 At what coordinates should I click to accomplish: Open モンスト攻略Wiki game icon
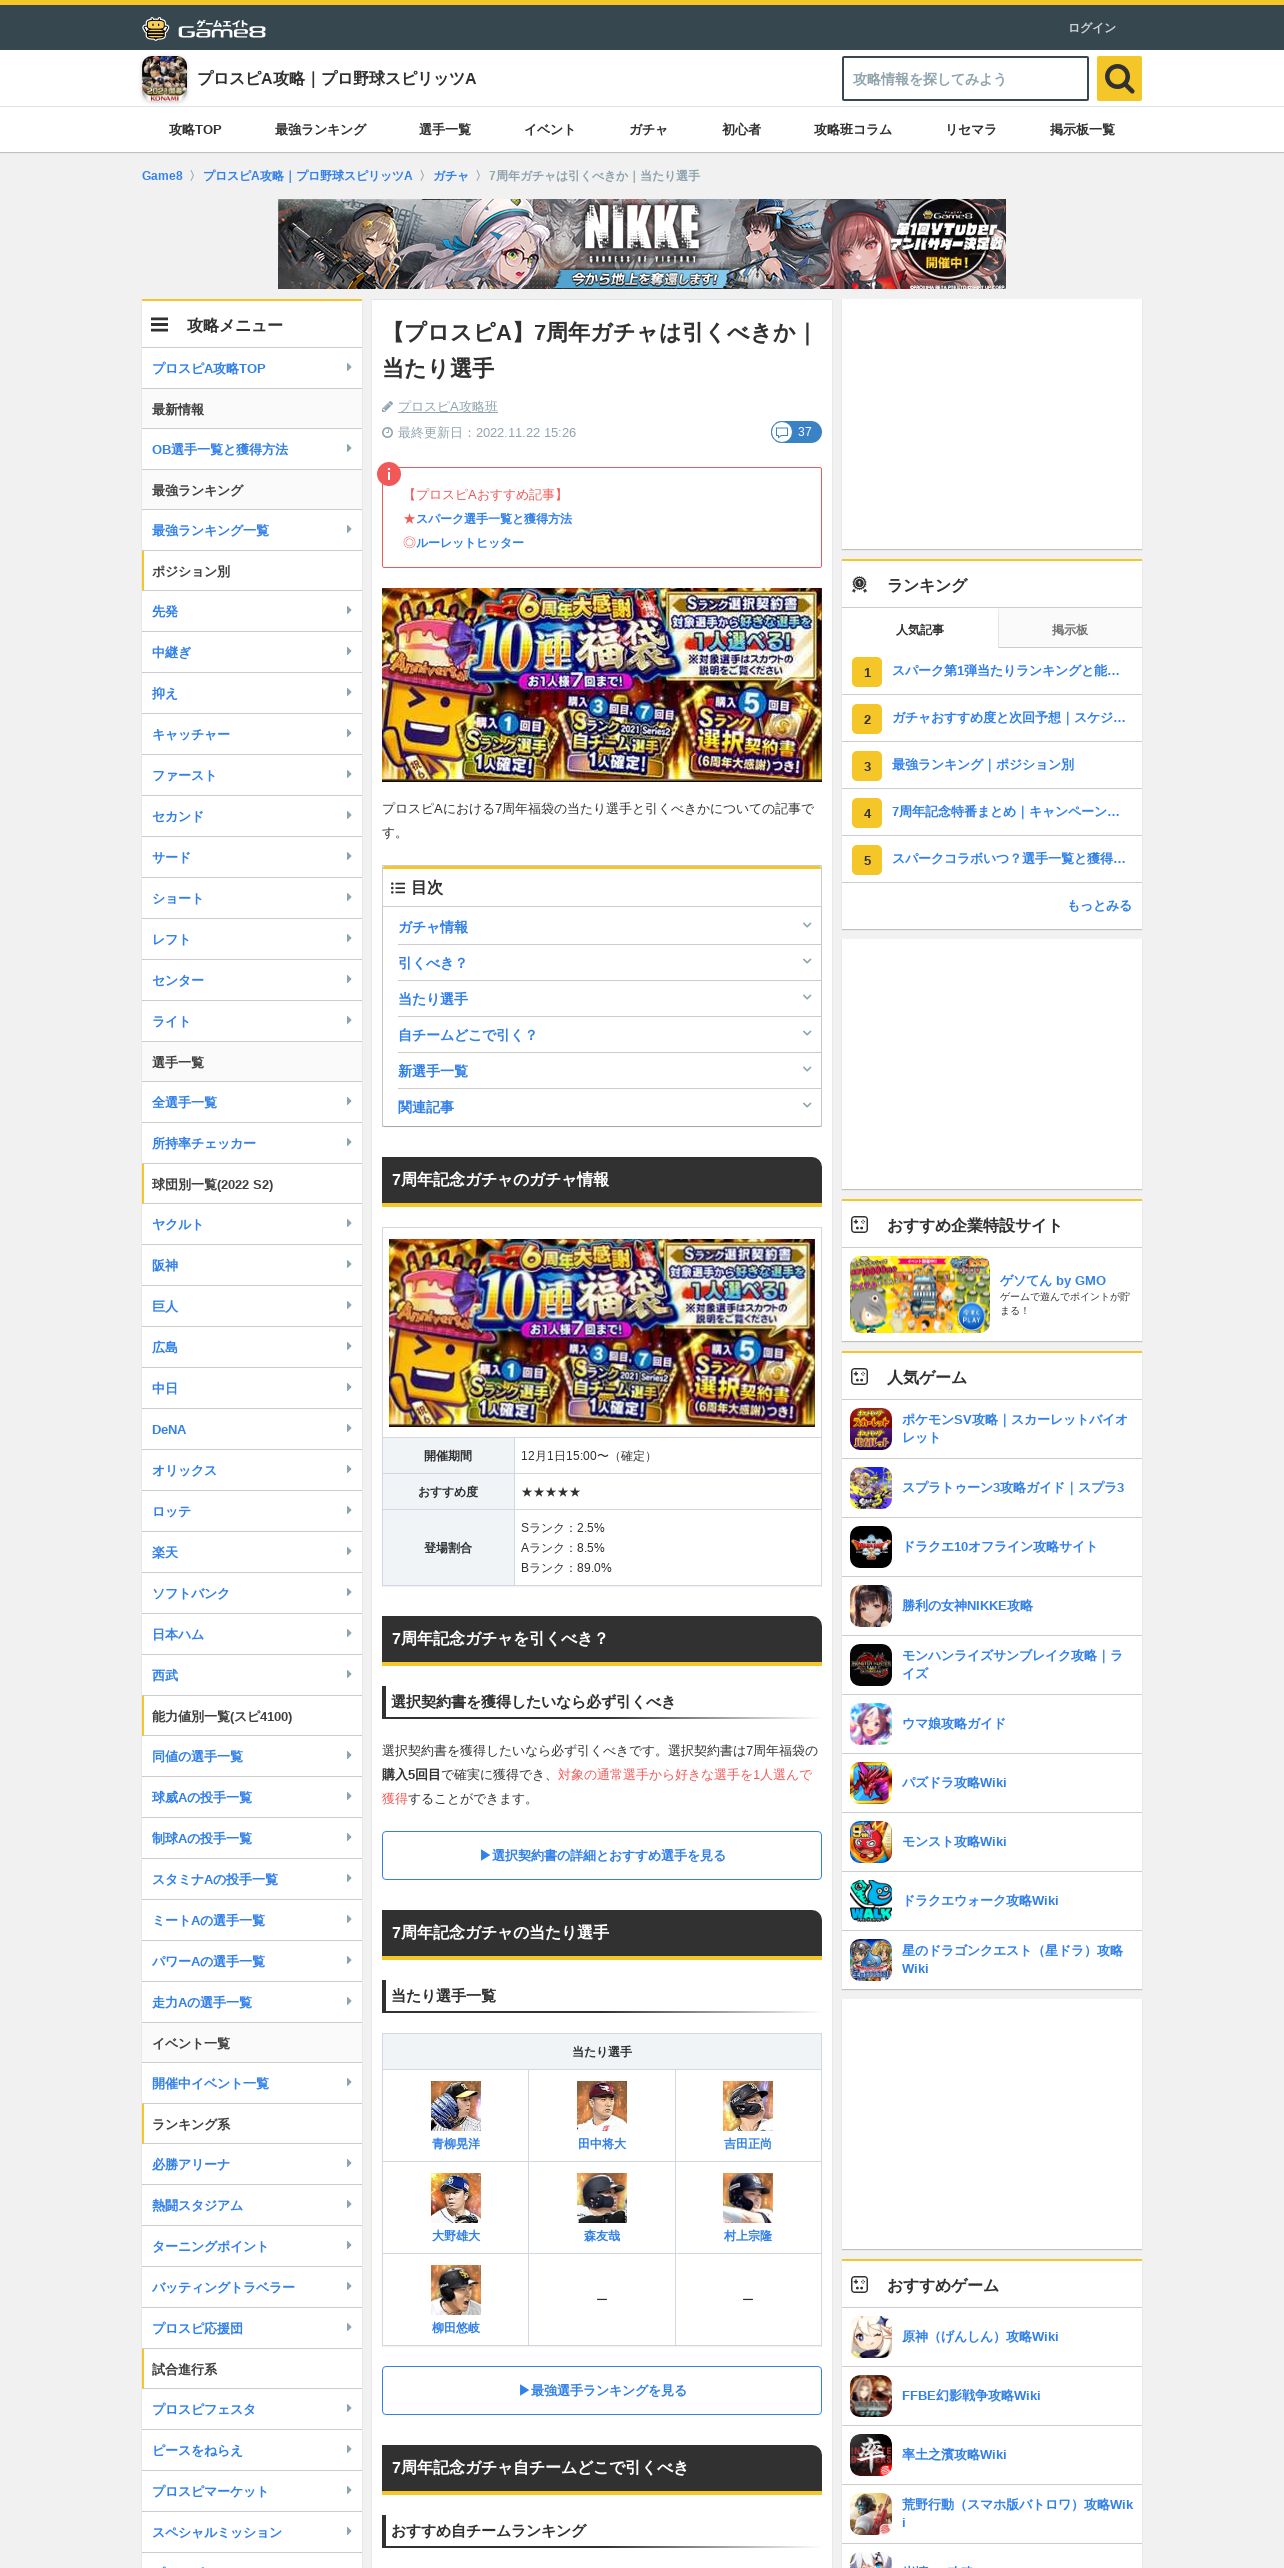(x=871, y=1842)
